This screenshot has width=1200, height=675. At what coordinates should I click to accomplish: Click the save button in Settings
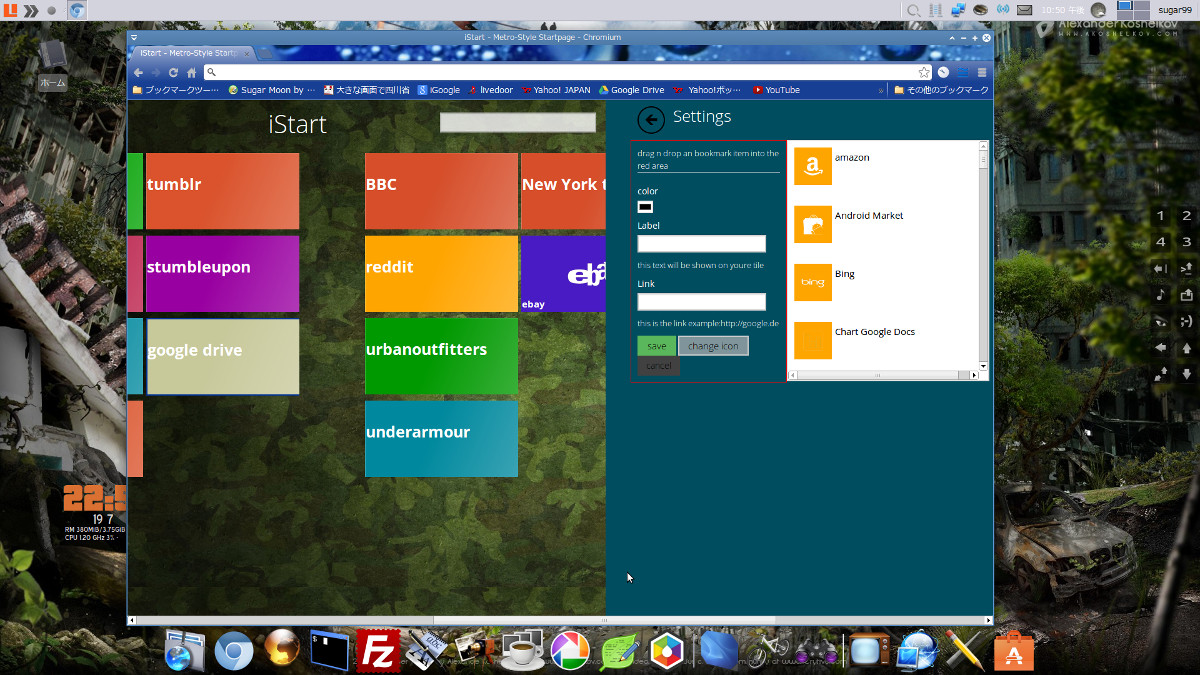(x=657, y=346)
